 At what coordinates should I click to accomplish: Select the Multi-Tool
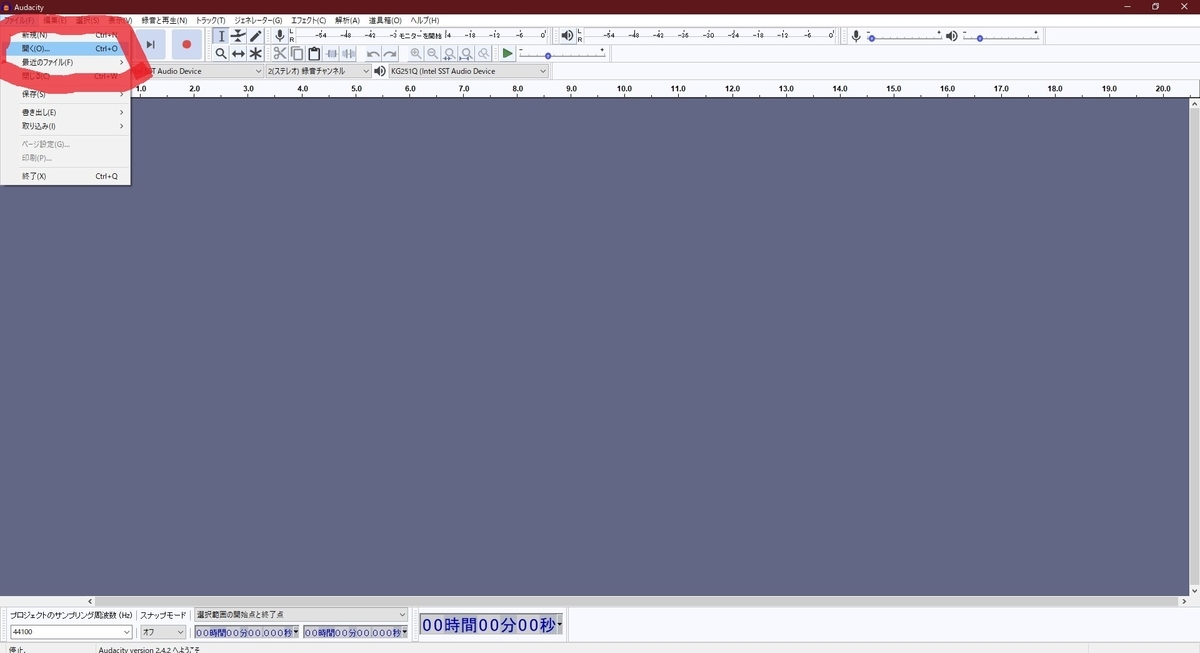pos(257,53)
